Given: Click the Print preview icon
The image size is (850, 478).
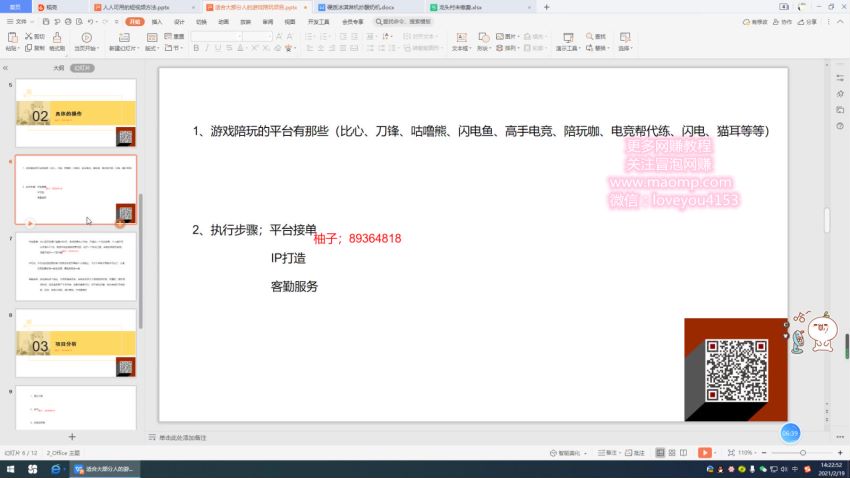Looking at the screenshot, I should point(79,22).
